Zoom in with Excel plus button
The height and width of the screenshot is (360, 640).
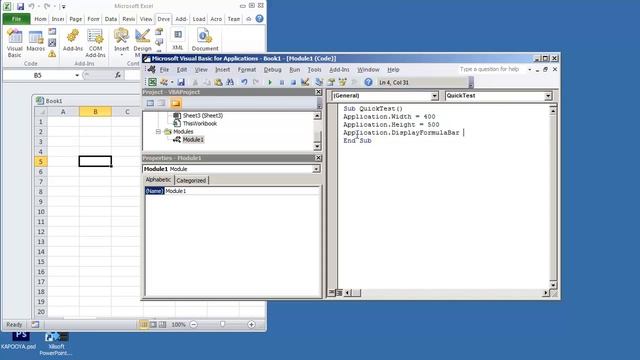click(251, 324)
